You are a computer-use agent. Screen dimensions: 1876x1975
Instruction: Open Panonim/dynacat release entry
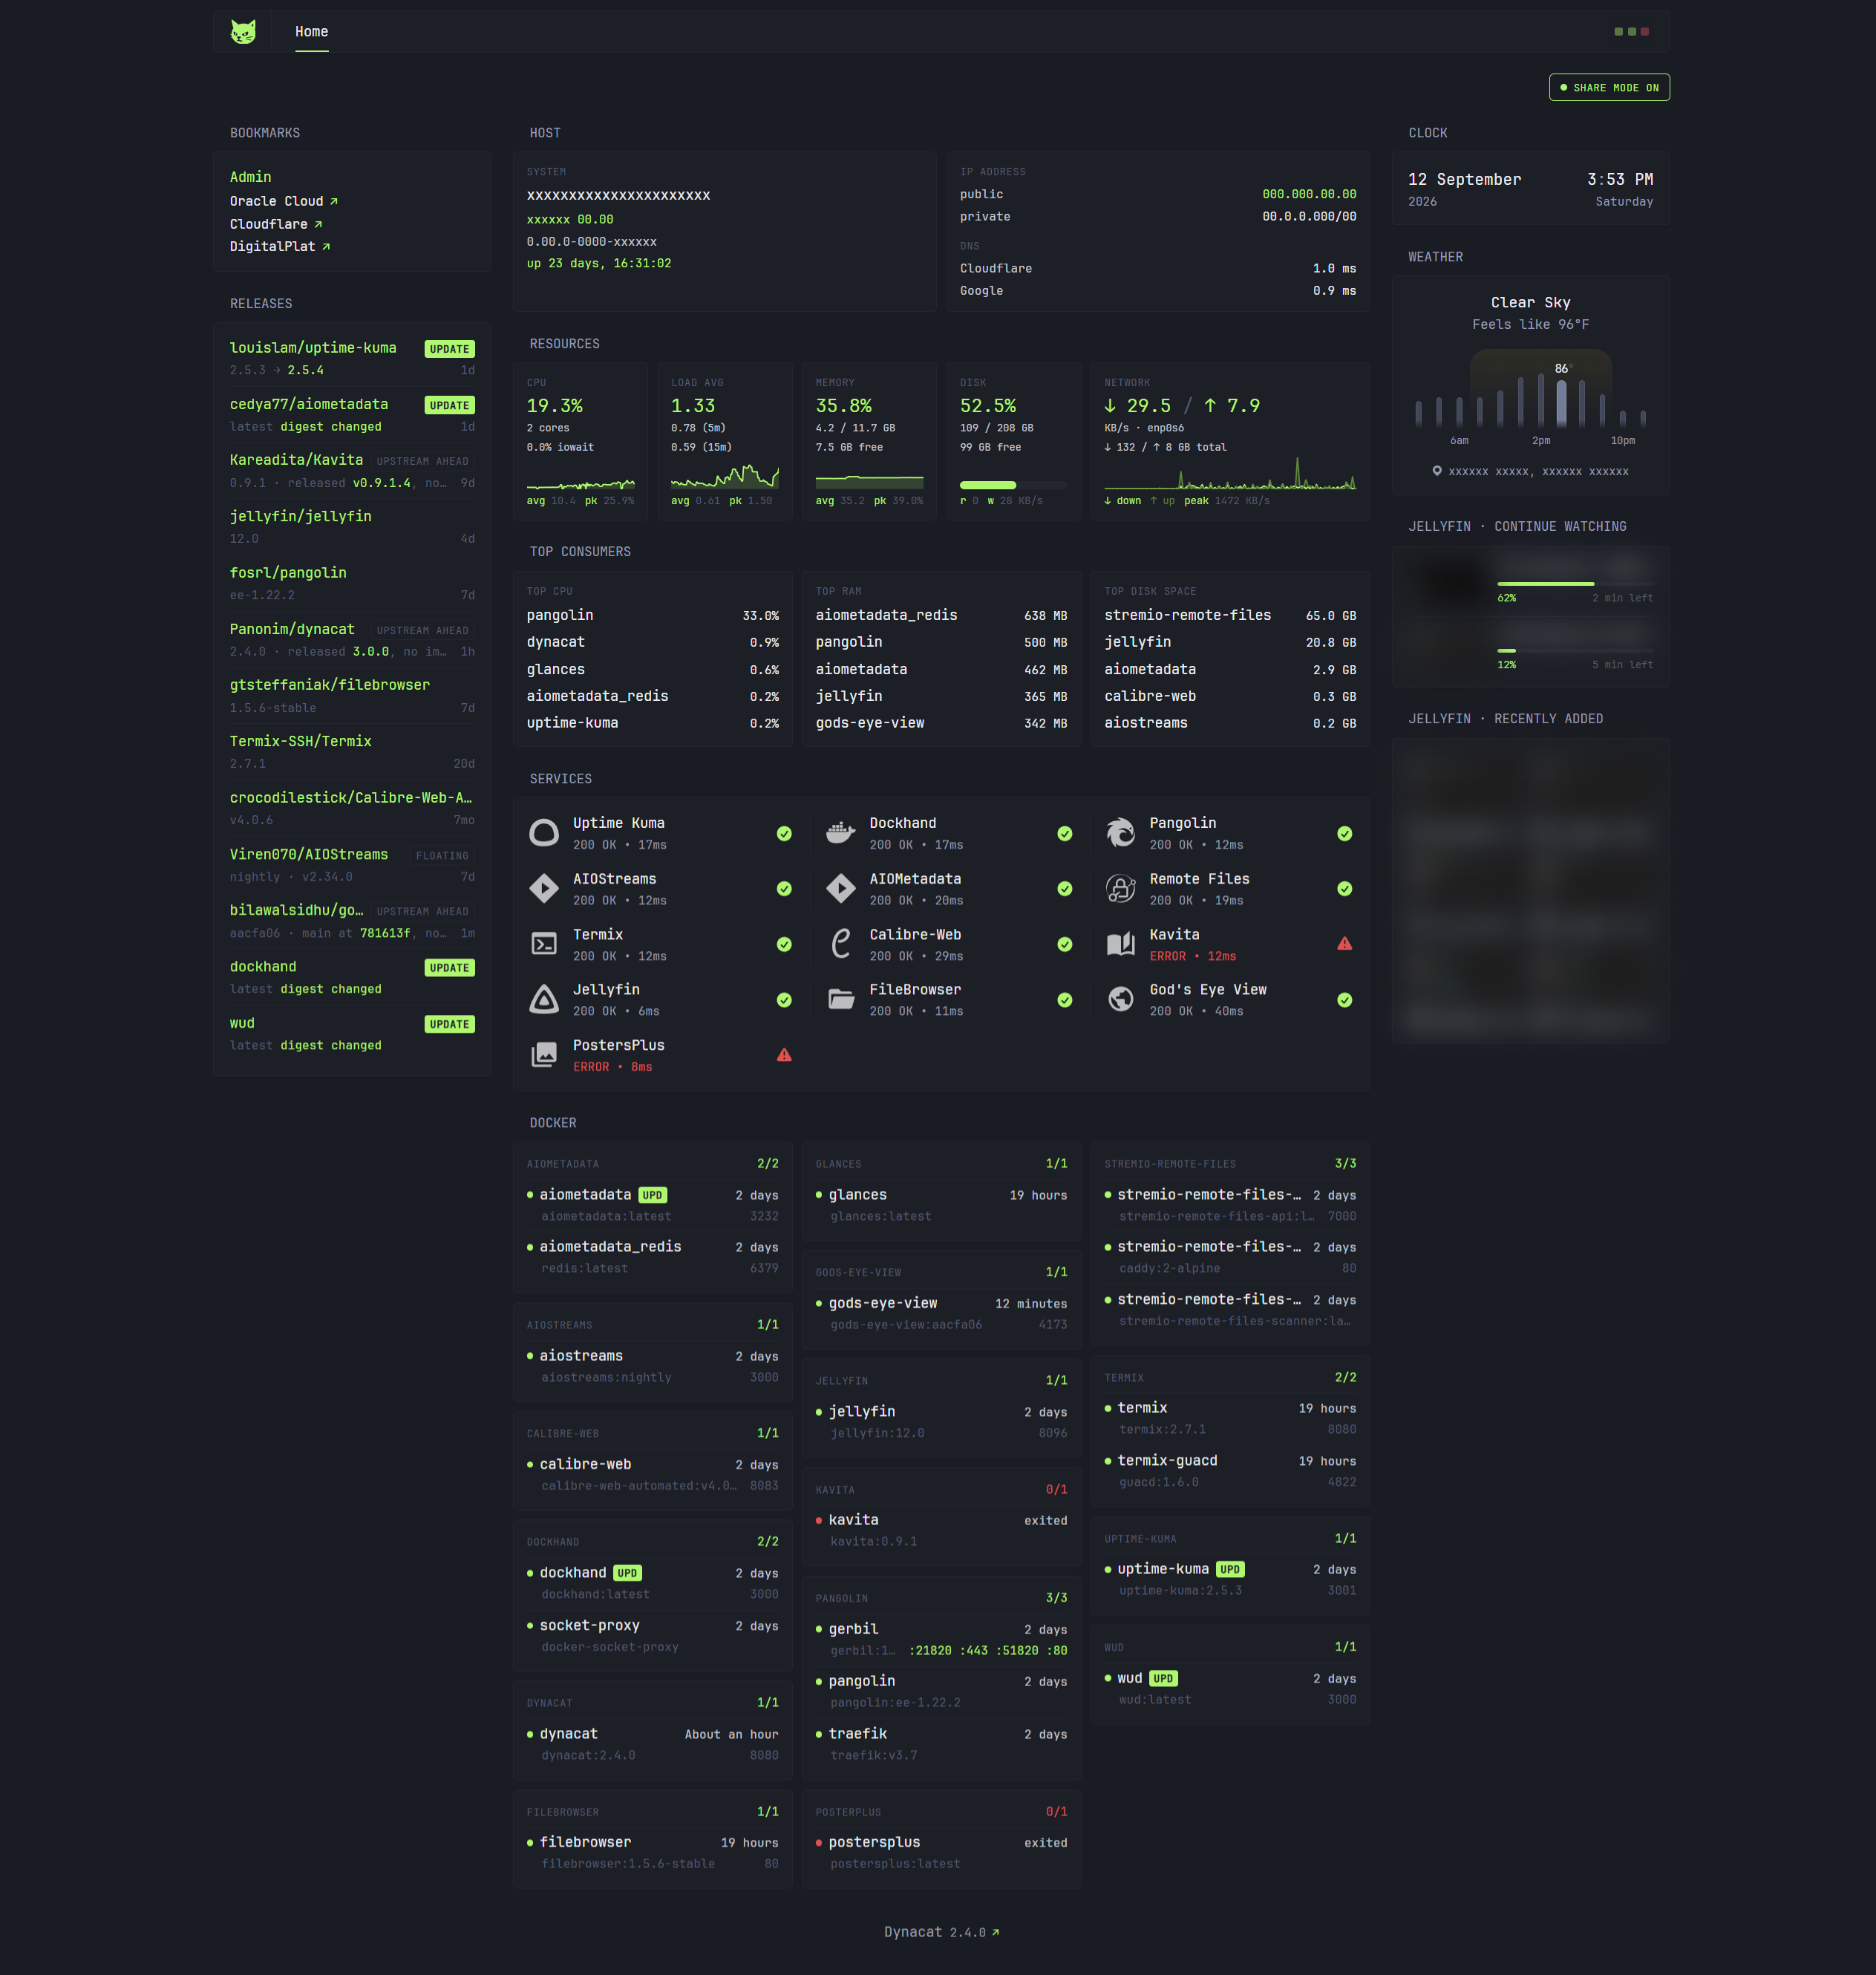[292, 629]
